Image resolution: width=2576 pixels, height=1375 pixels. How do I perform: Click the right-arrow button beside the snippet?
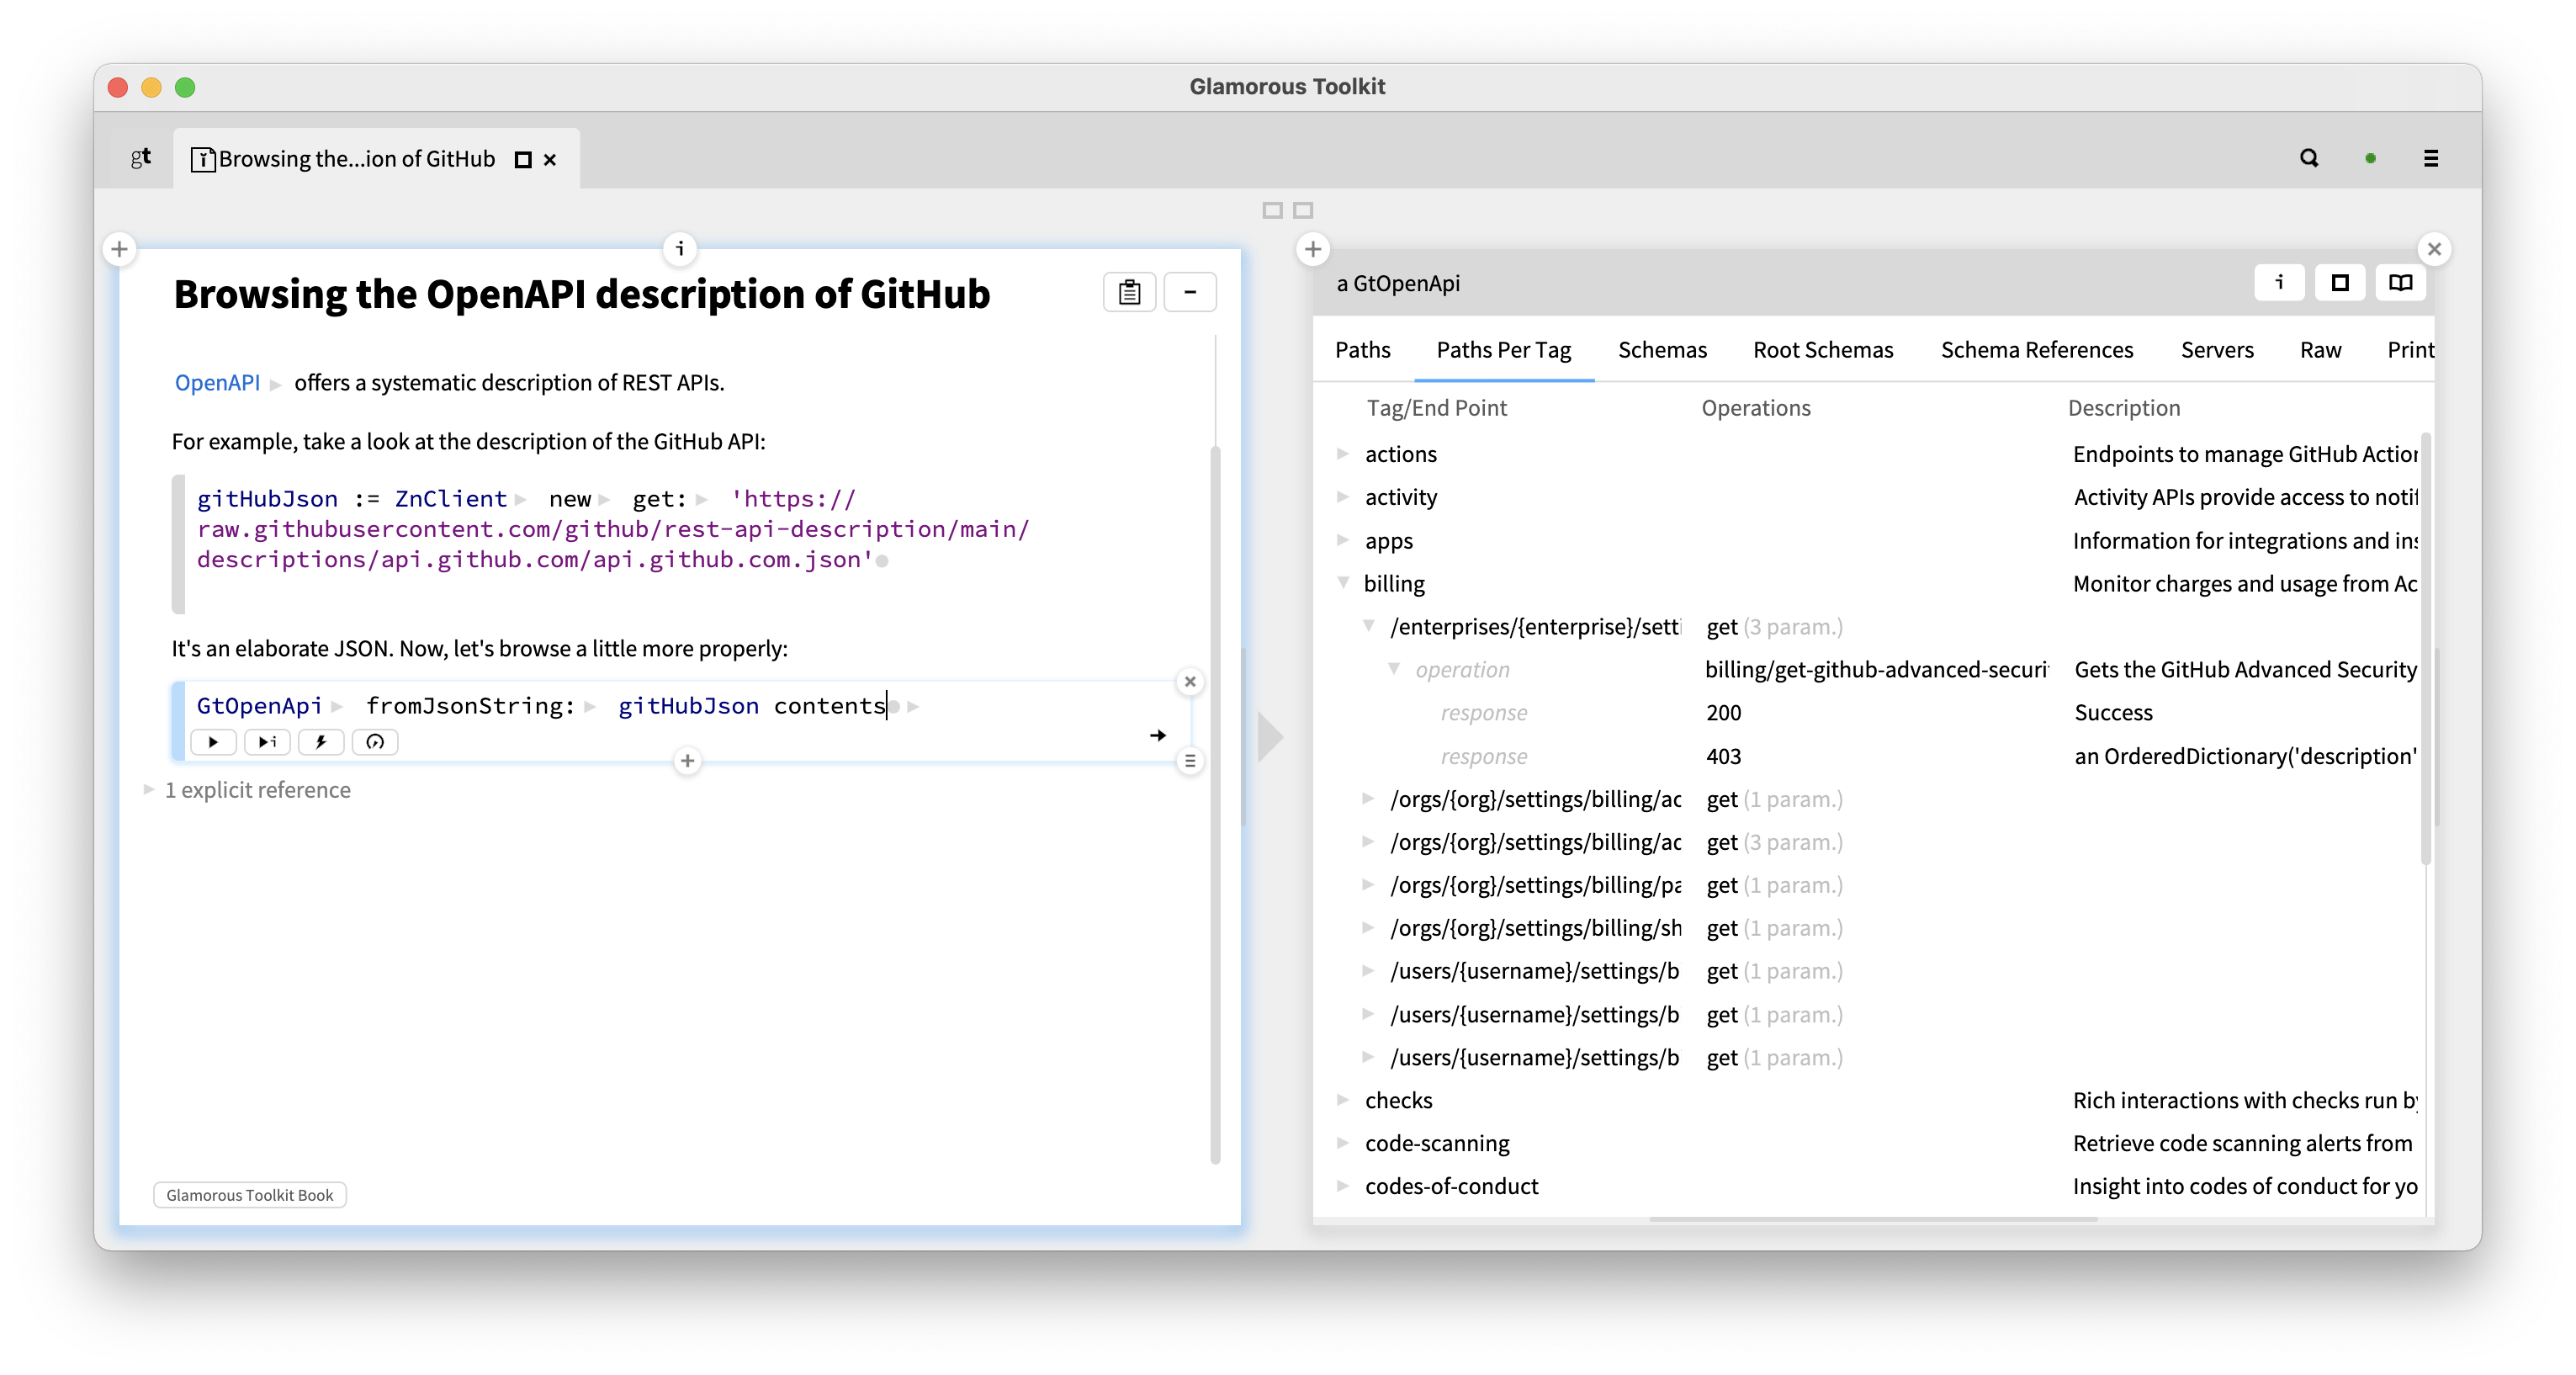[x=1158, y=735]
